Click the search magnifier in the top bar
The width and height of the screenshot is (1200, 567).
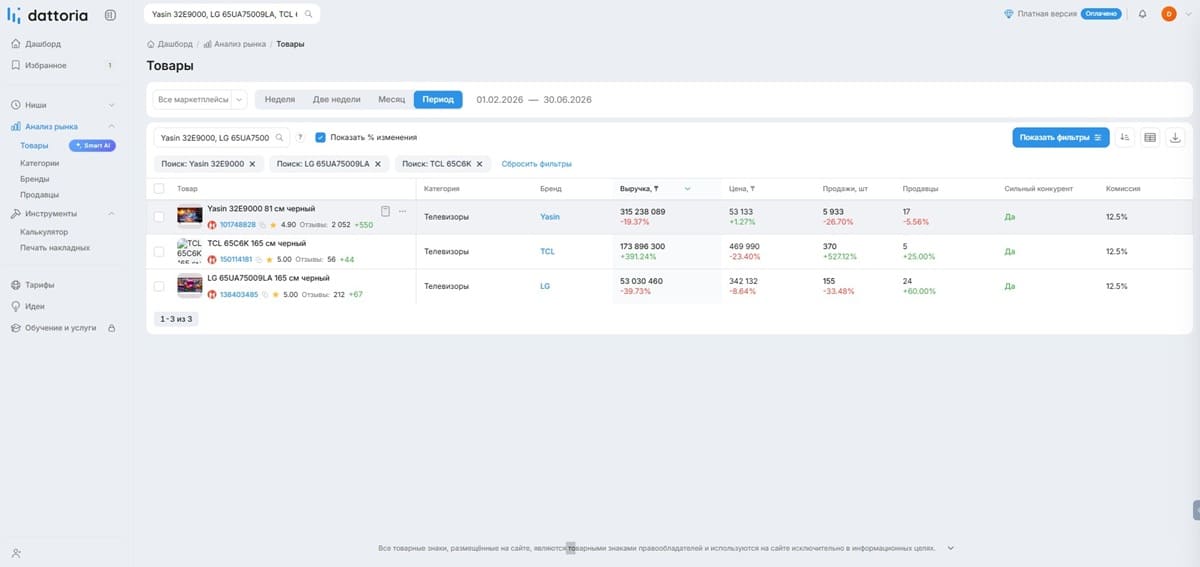click(308, 15)
